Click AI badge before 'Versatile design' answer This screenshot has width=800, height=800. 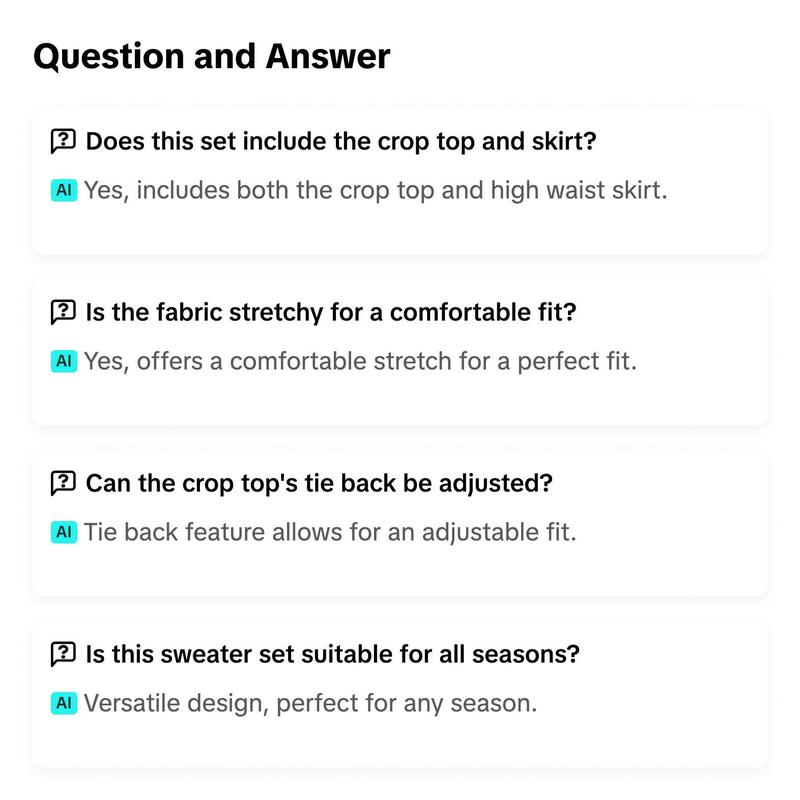64,703
